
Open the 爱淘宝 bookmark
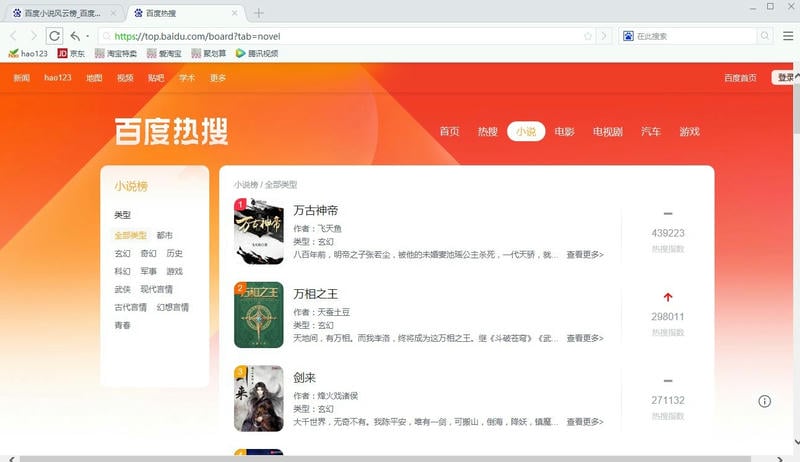tap(164, 53)
